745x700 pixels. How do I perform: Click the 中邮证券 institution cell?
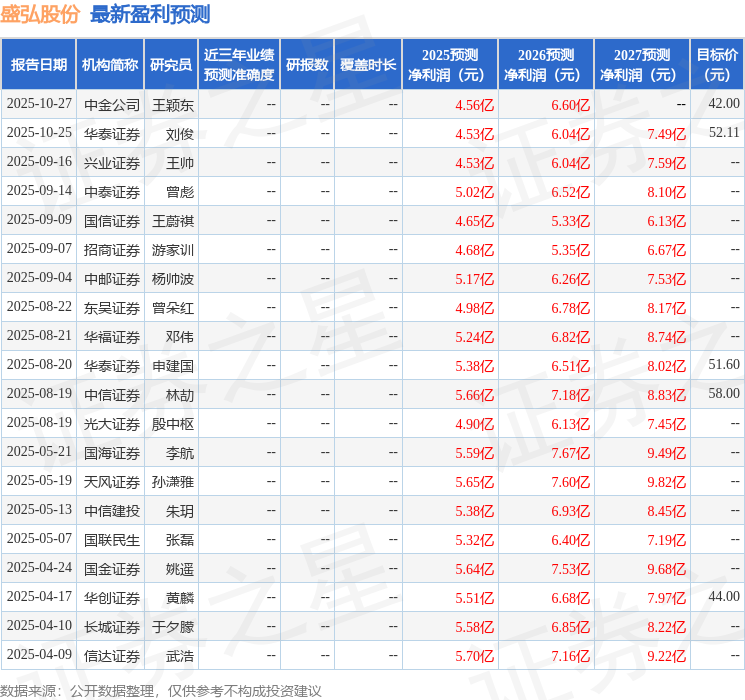point(112,279)
